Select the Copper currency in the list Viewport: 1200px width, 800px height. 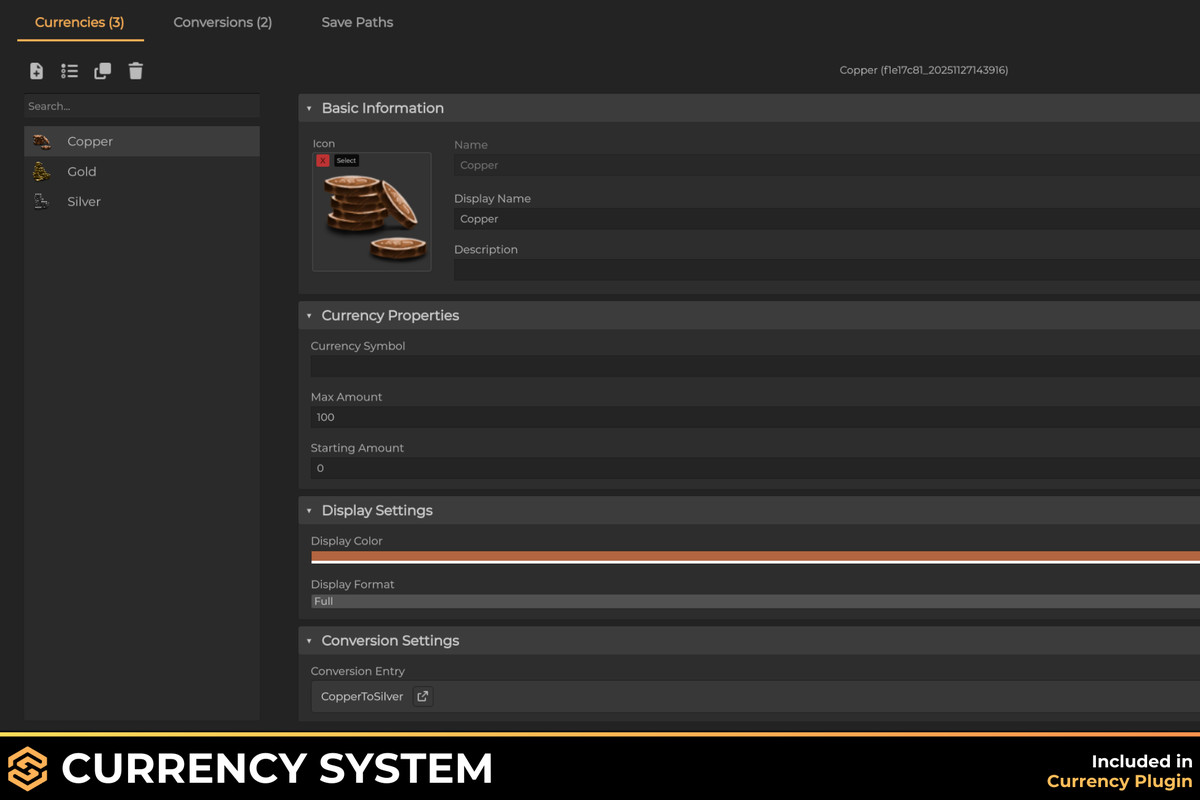click(x=90, y=141)
